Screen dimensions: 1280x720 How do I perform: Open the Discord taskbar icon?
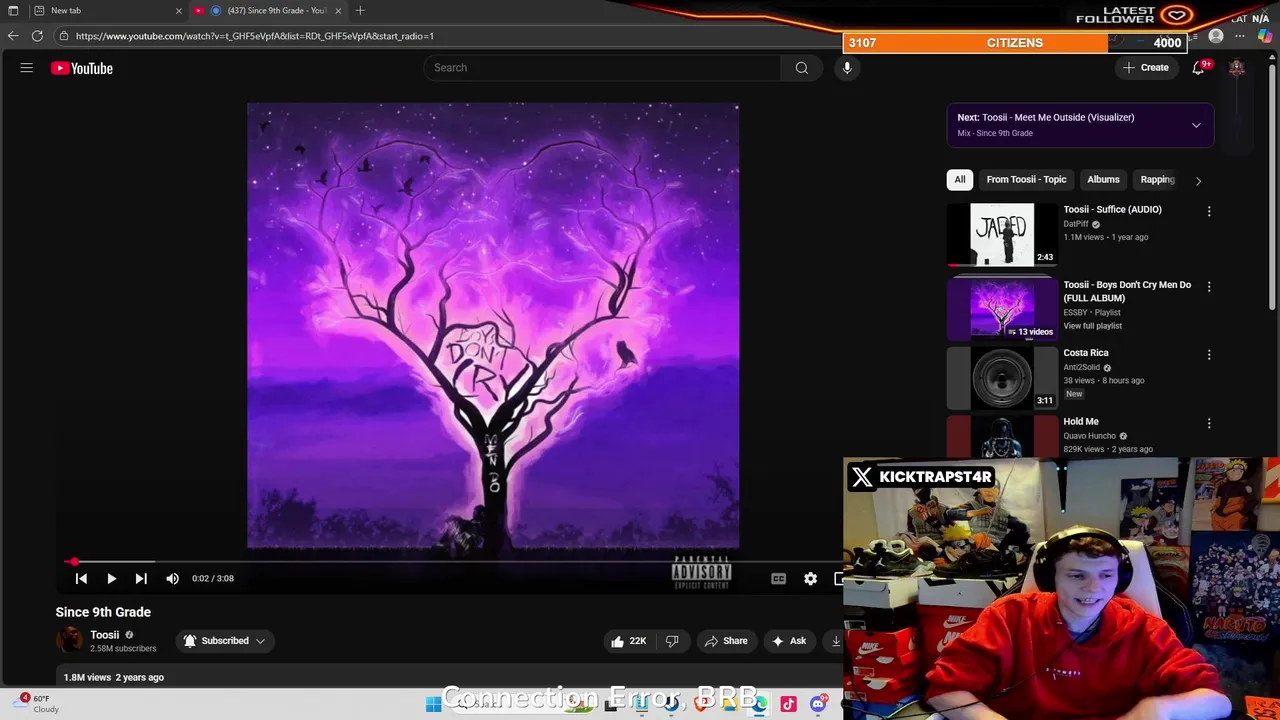tap(818, 704)
